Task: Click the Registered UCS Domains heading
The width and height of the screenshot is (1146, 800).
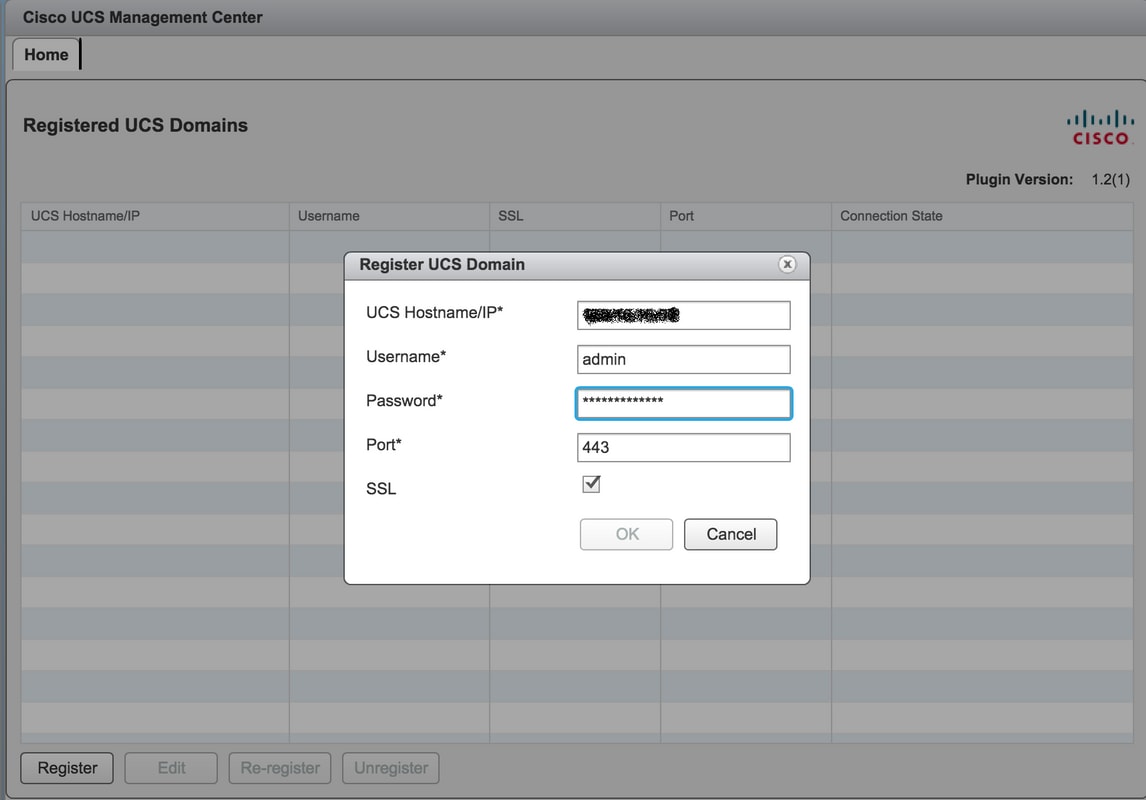Action: (x=135, y=126)
